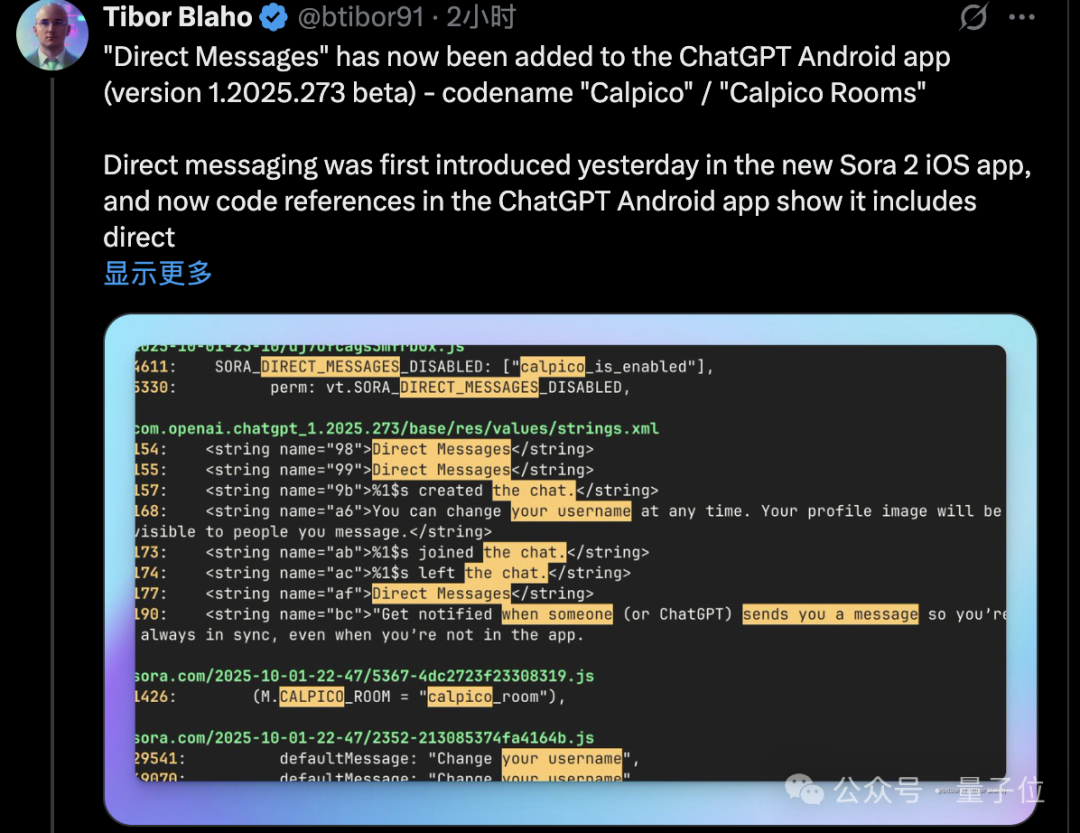1080x833 pixels.
Task: Open Tibor Blaho's profile avatar
Action: click(52, 34)
